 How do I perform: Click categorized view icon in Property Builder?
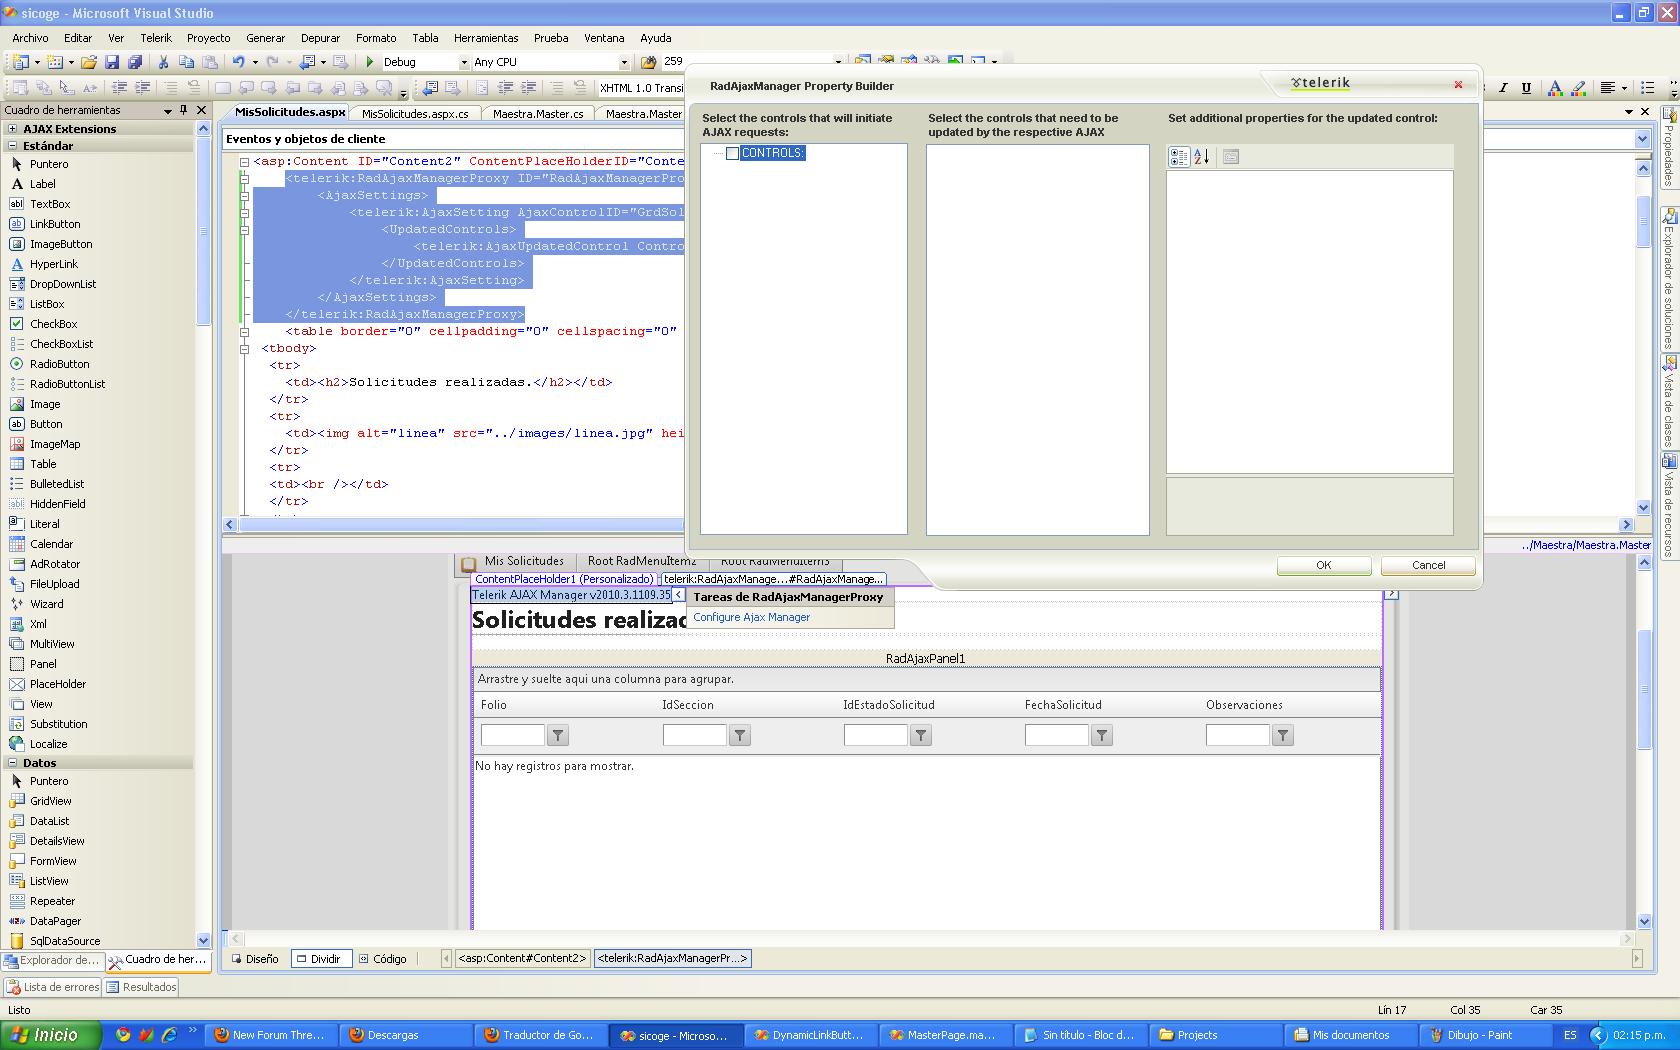pos(1179,157)
